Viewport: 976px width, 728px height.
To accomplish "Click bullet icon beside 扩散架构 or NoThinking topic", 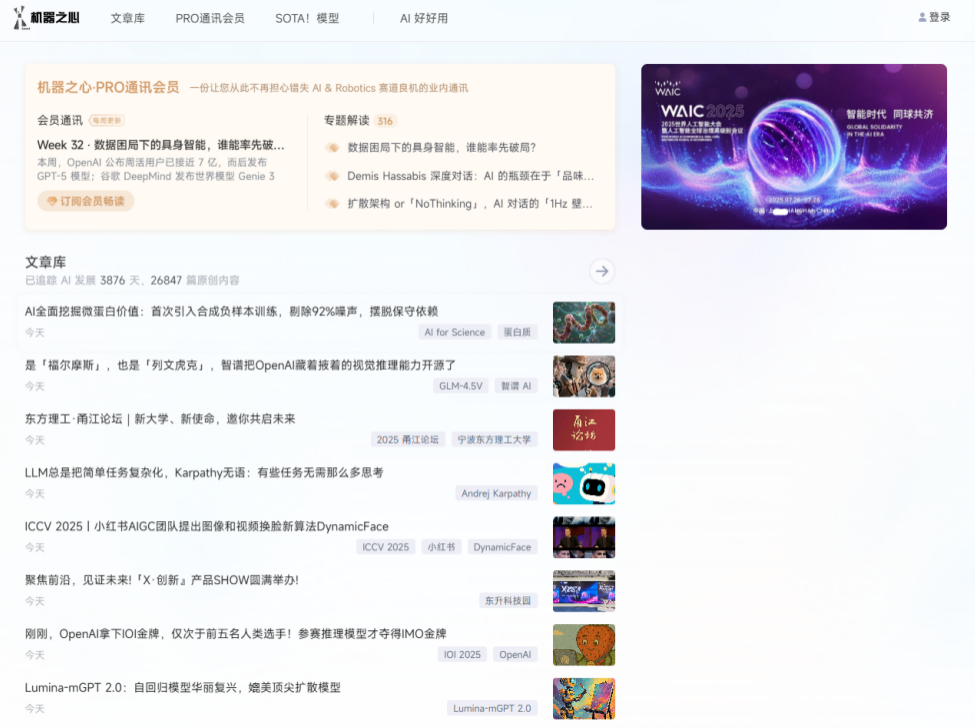I will (333, 203).
